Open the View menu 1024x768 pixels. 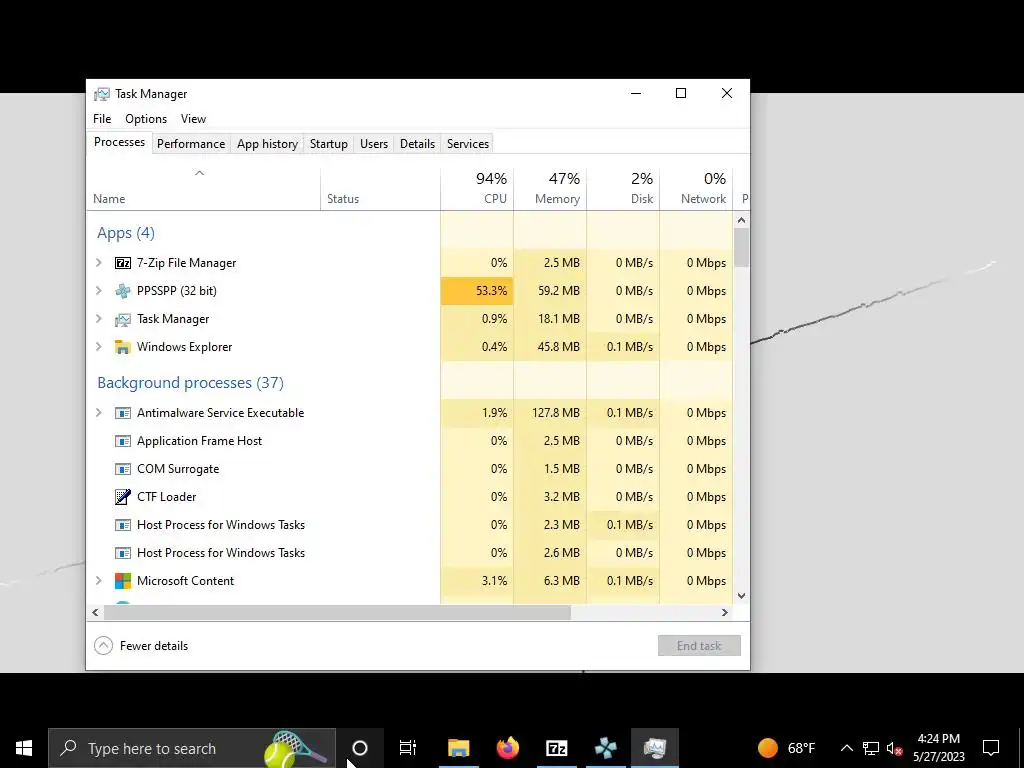pos(193,119)
